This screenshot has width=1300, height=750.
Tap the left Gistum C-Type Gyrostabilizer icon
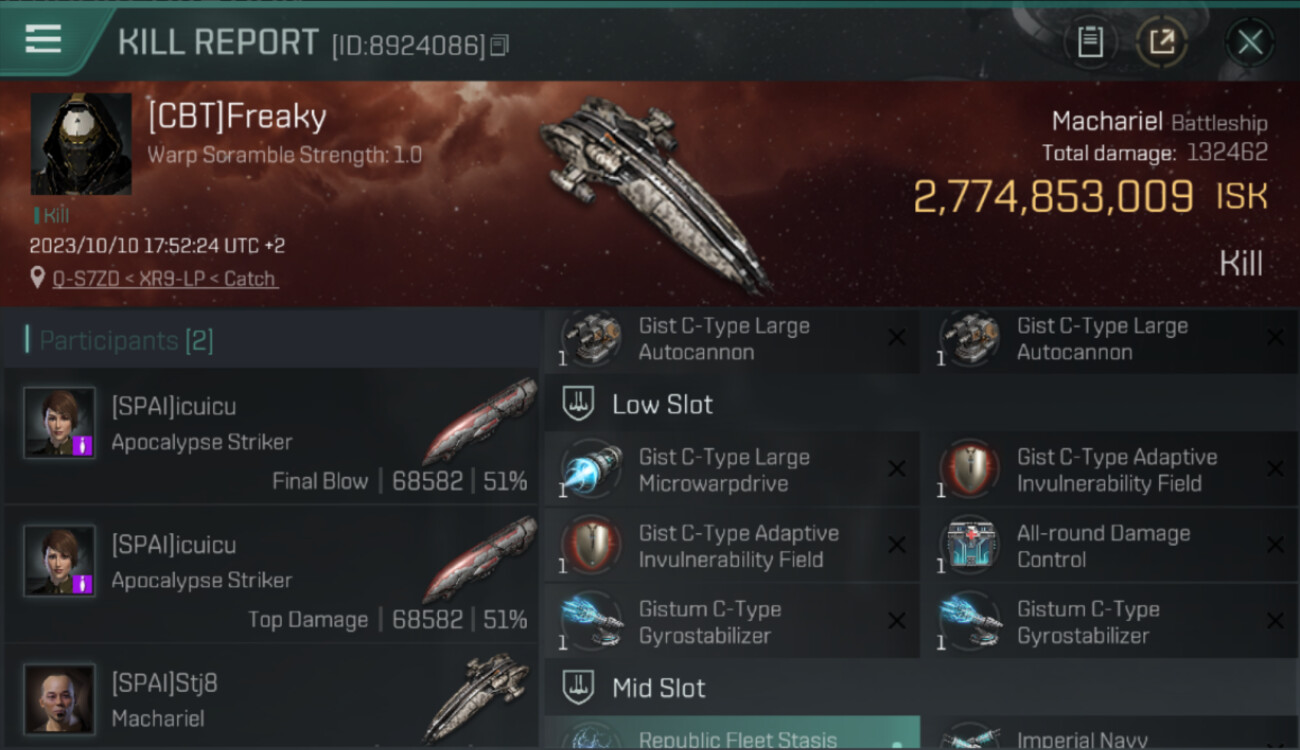[591, 621]
